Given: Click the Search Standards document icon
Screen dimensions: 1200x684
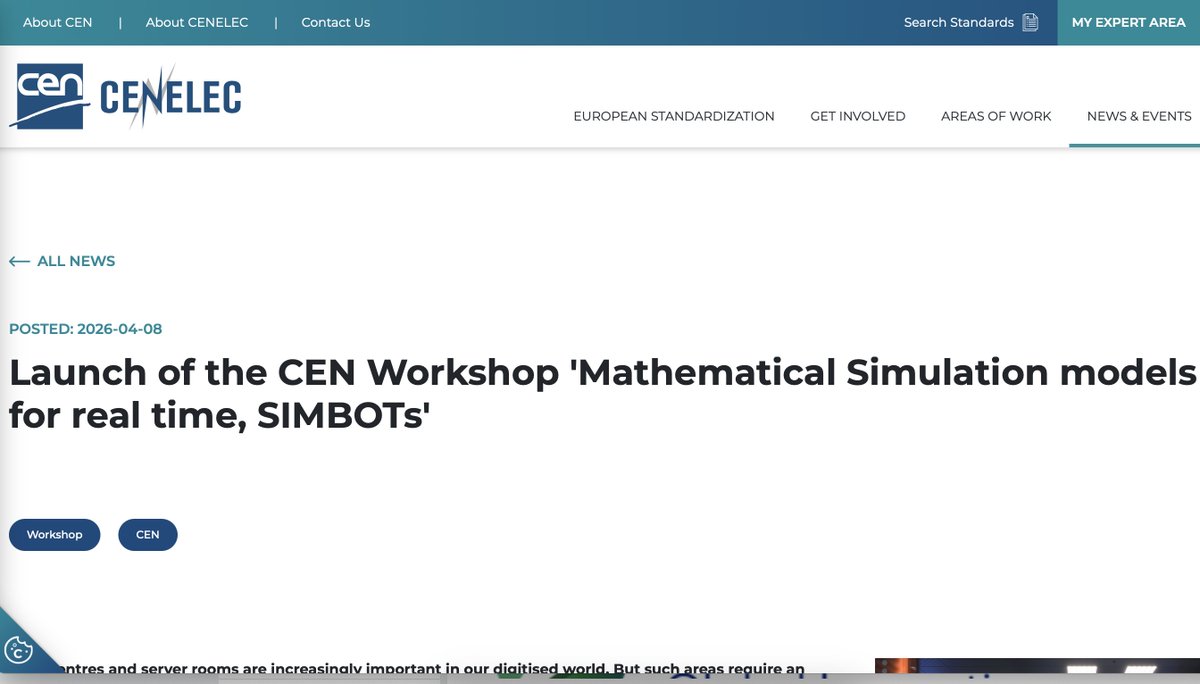Looking at the screenshot, I should (1030, 22).
